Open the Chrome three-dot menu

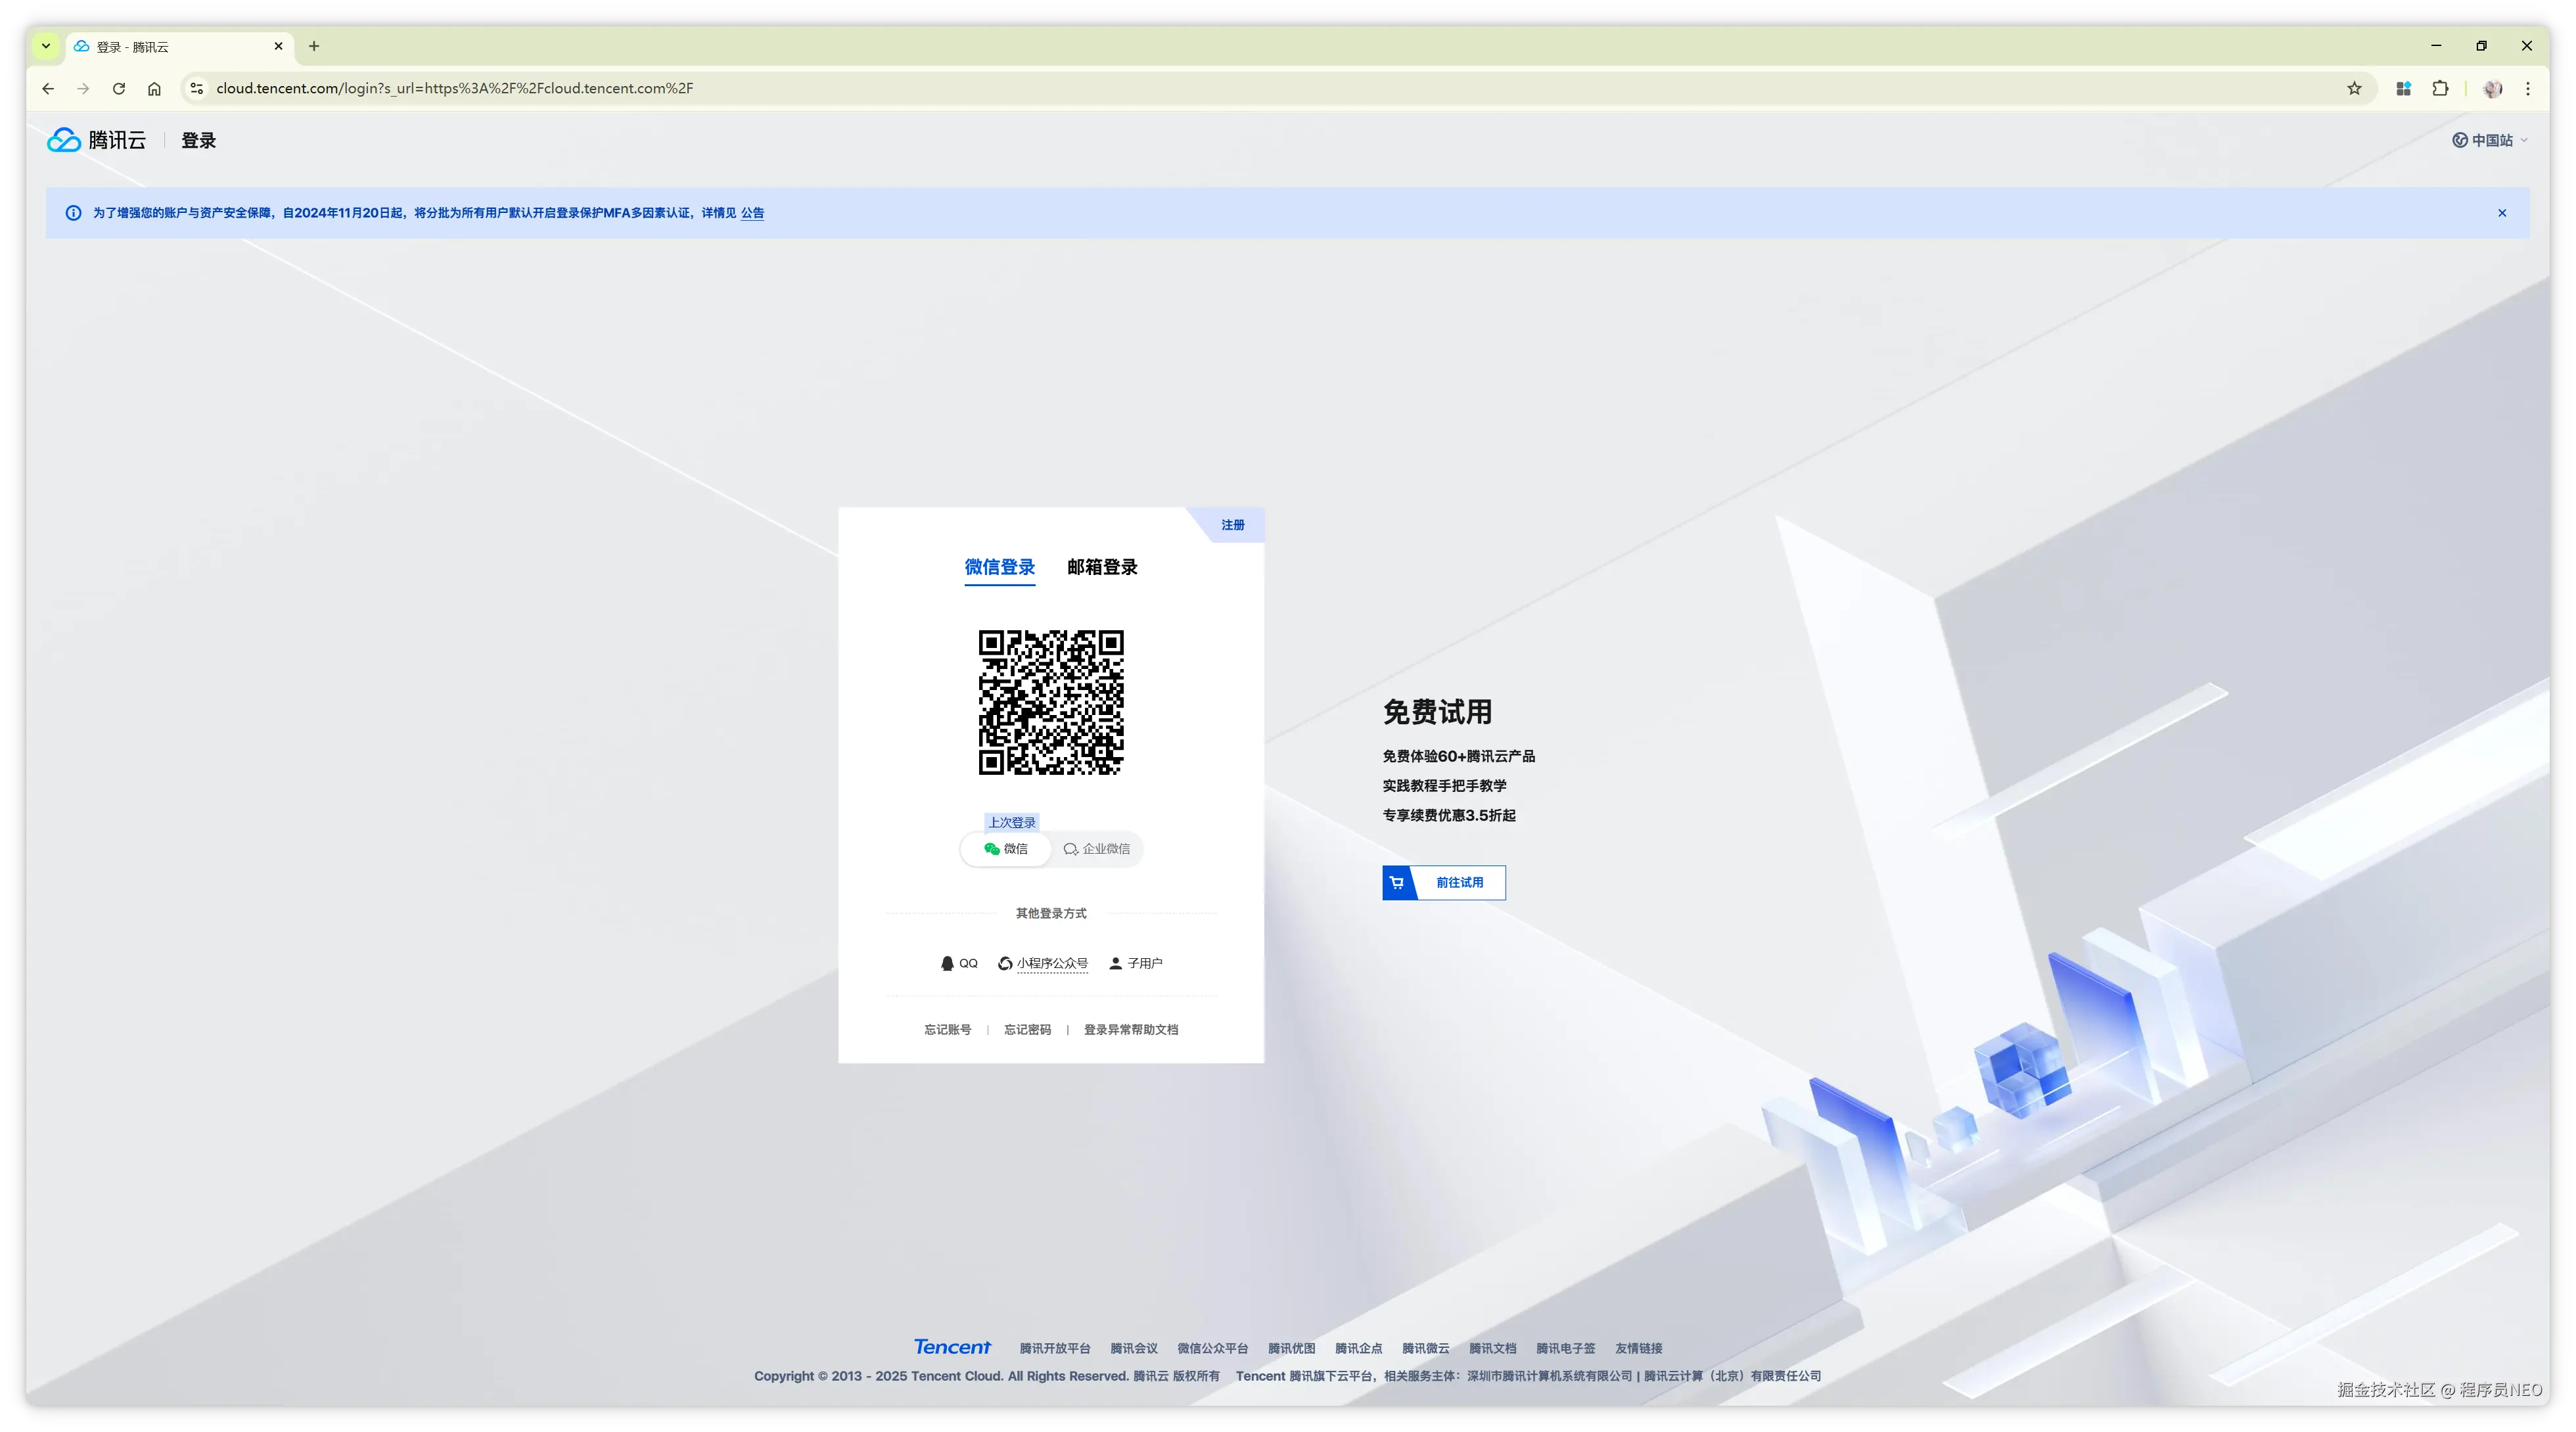(x=2528, y=88)
